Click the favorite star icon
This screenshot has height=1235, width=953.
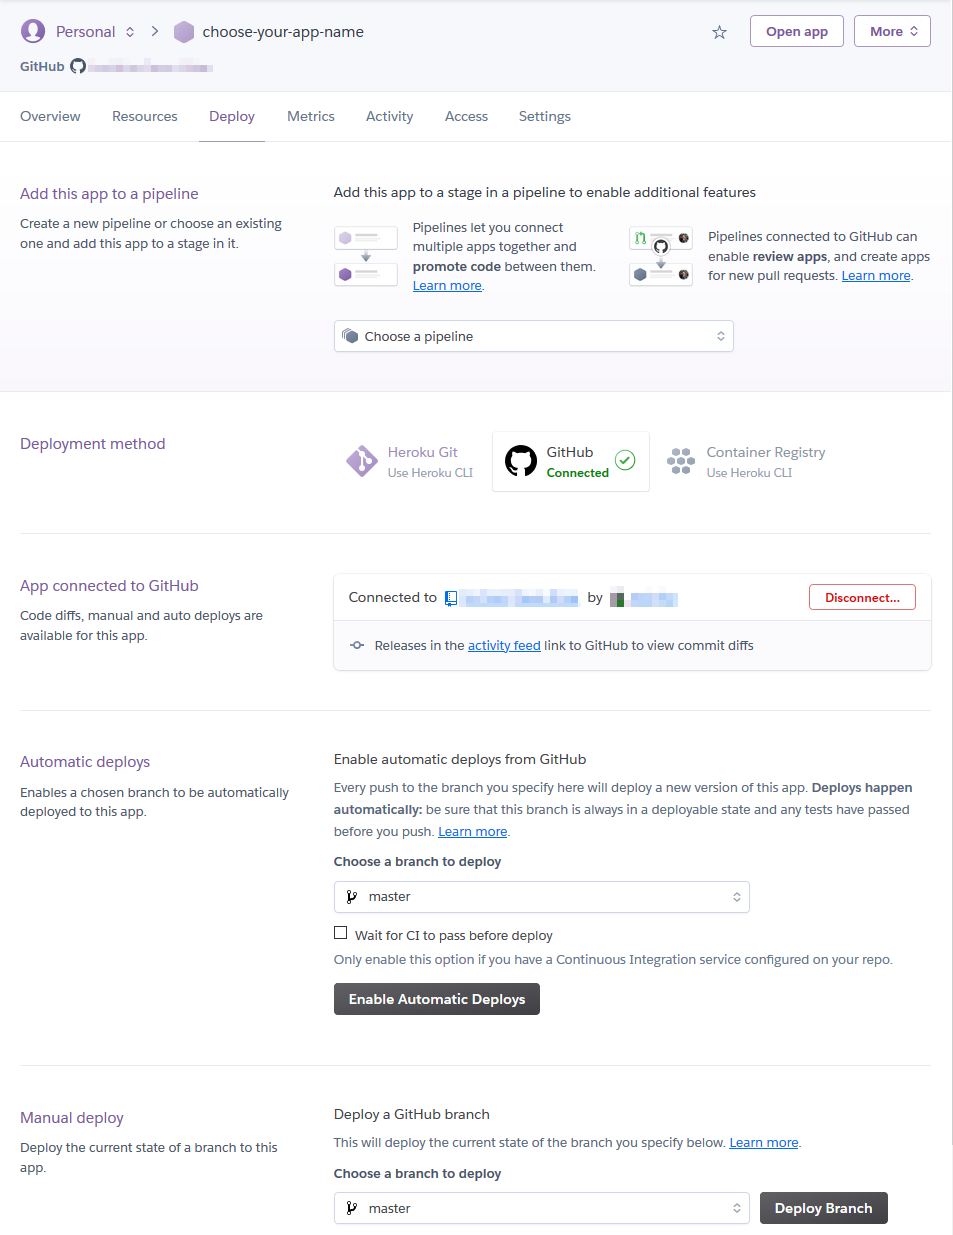tap(719, 32)
